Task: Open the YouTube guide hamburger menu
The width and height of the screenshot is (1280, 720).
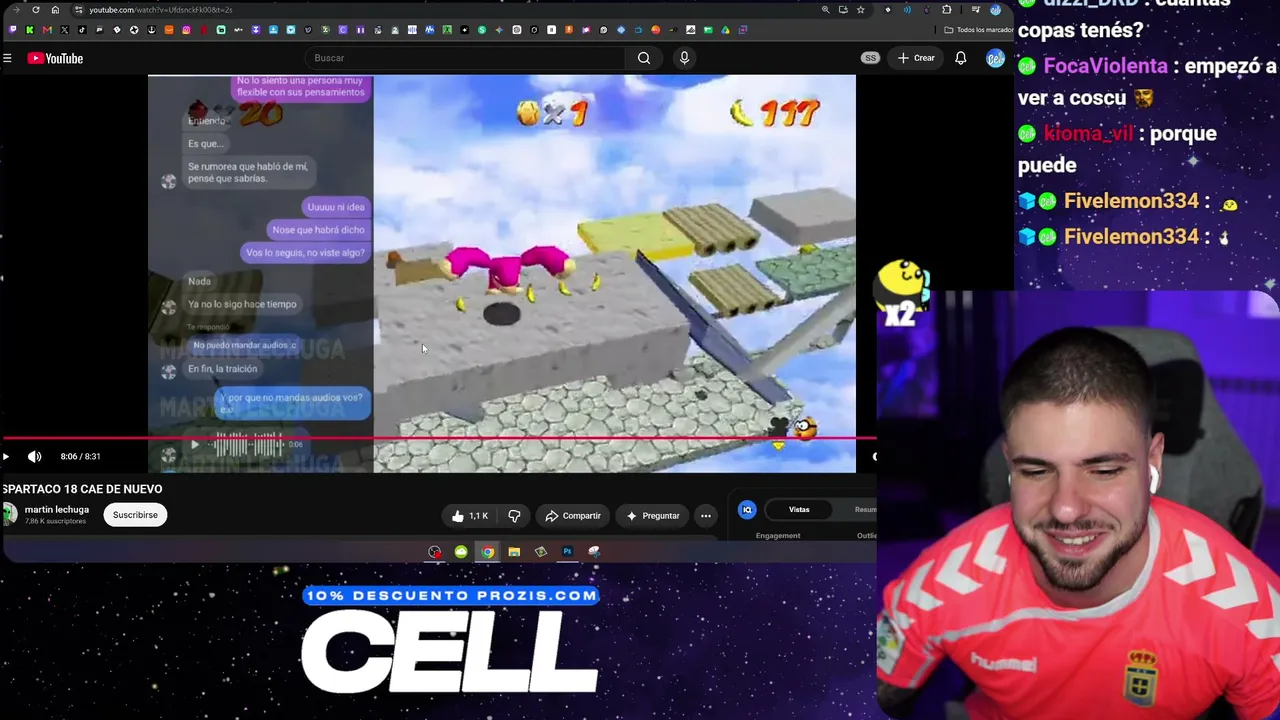Action: [7, 58]
